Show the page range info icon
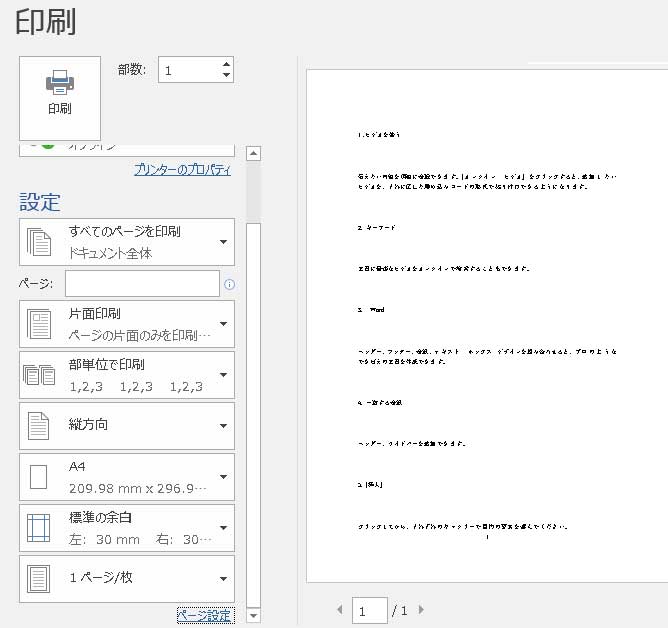668x628 pixels. pyautogui.click(x=229, y=285)
